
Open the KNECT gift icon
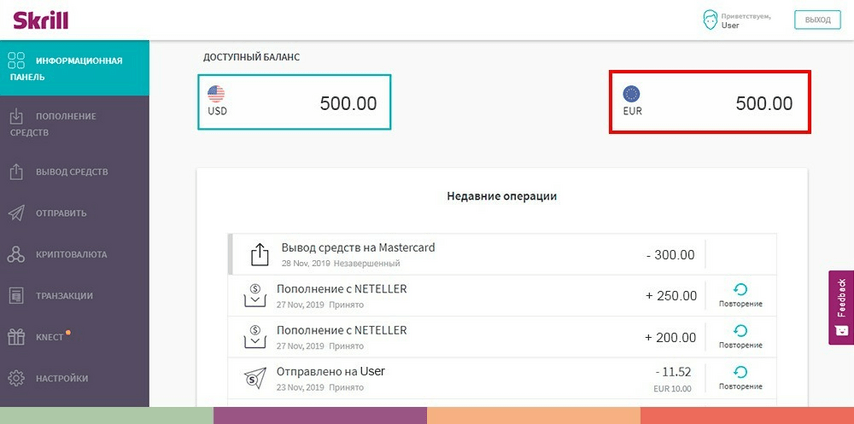point(16,337)
